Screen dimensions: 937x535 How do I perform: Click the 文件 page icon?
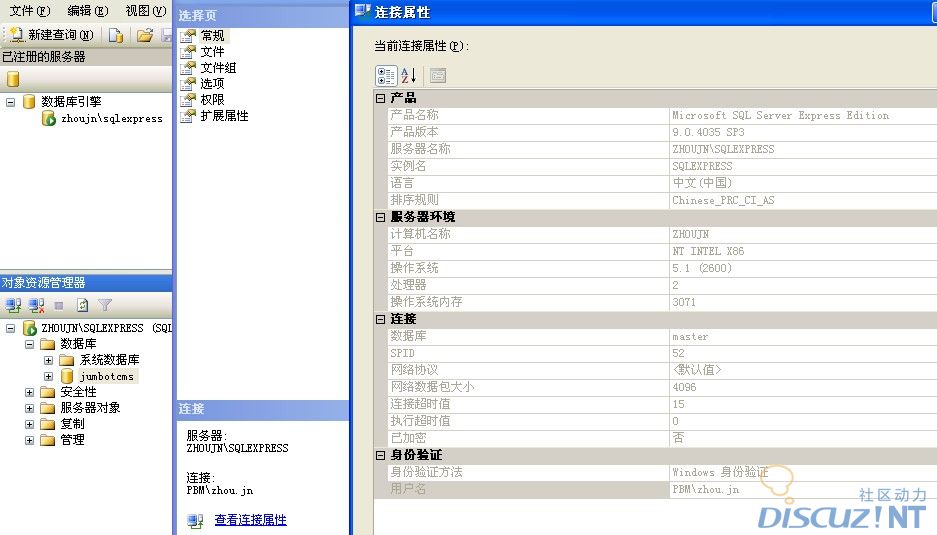coord(188,52)
